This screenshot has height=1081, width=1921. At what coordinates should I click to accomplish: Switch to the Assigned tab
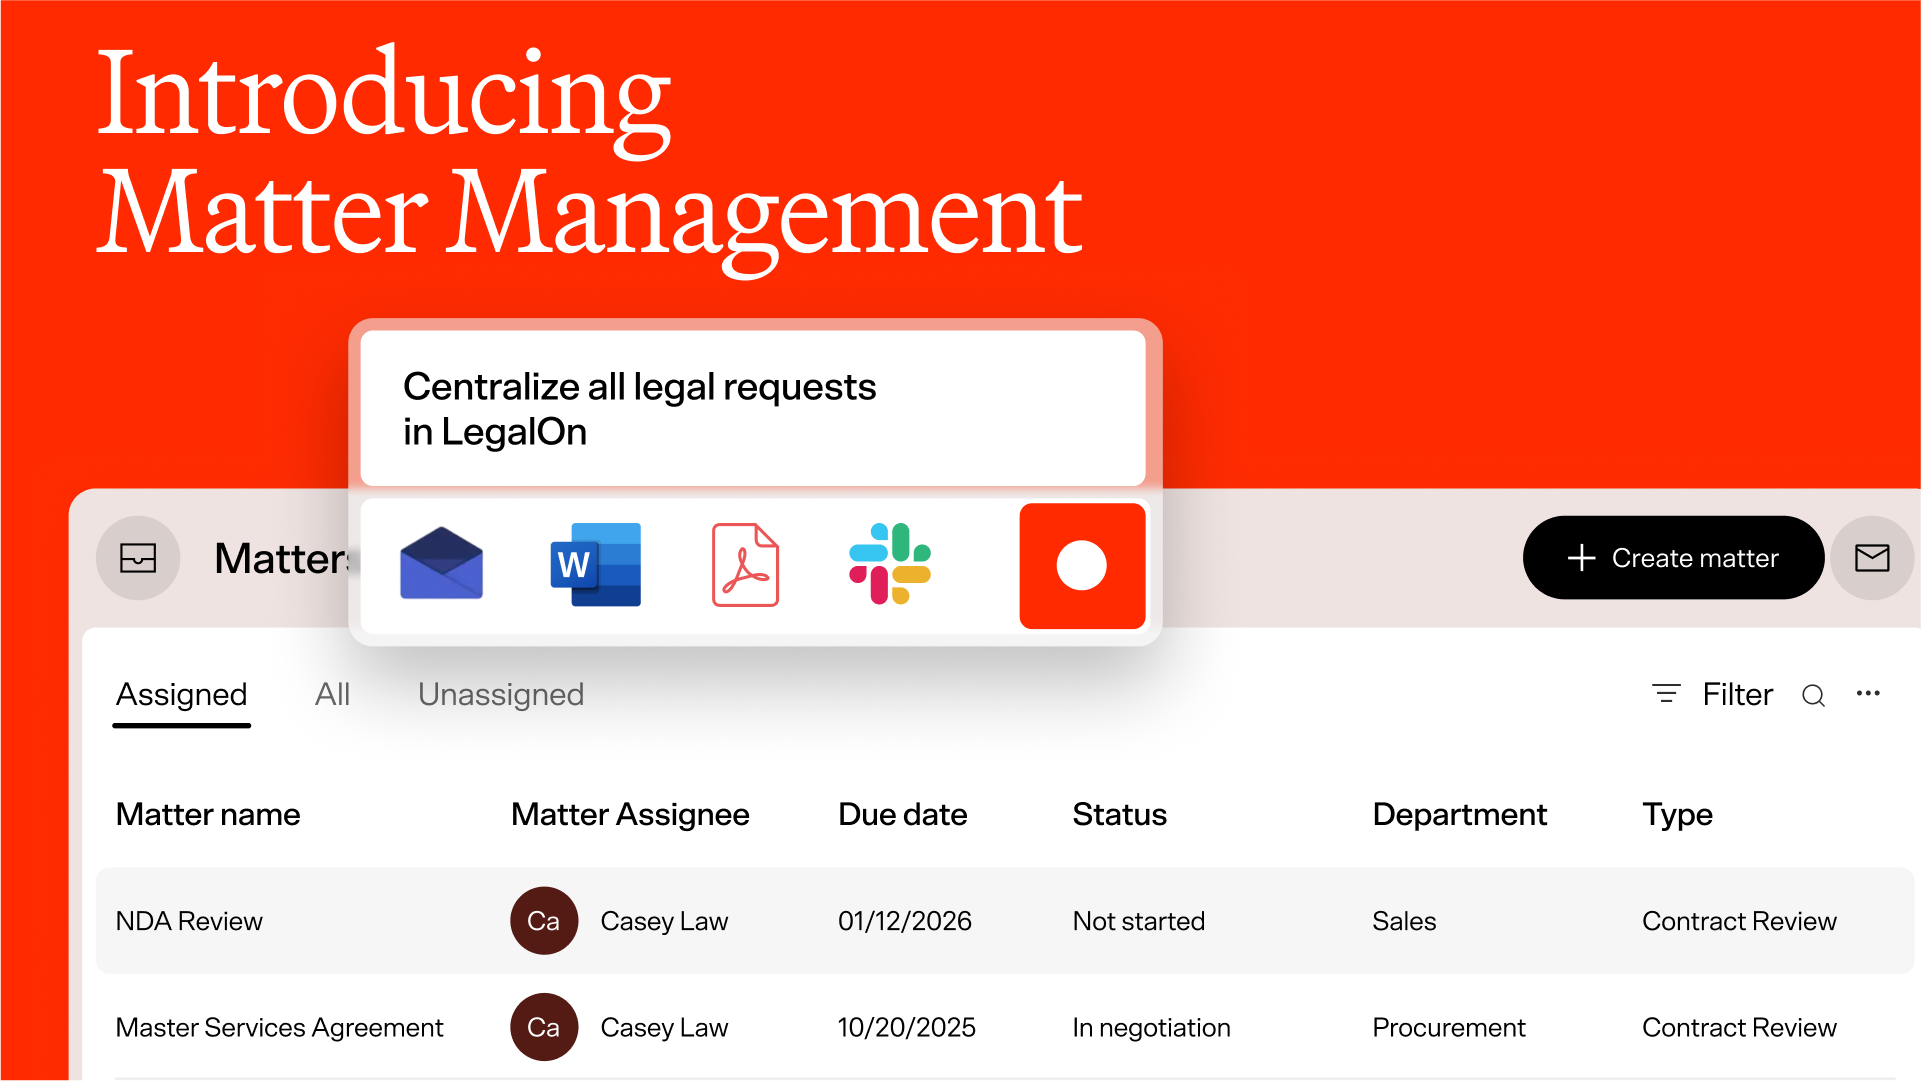click(182, 695)
